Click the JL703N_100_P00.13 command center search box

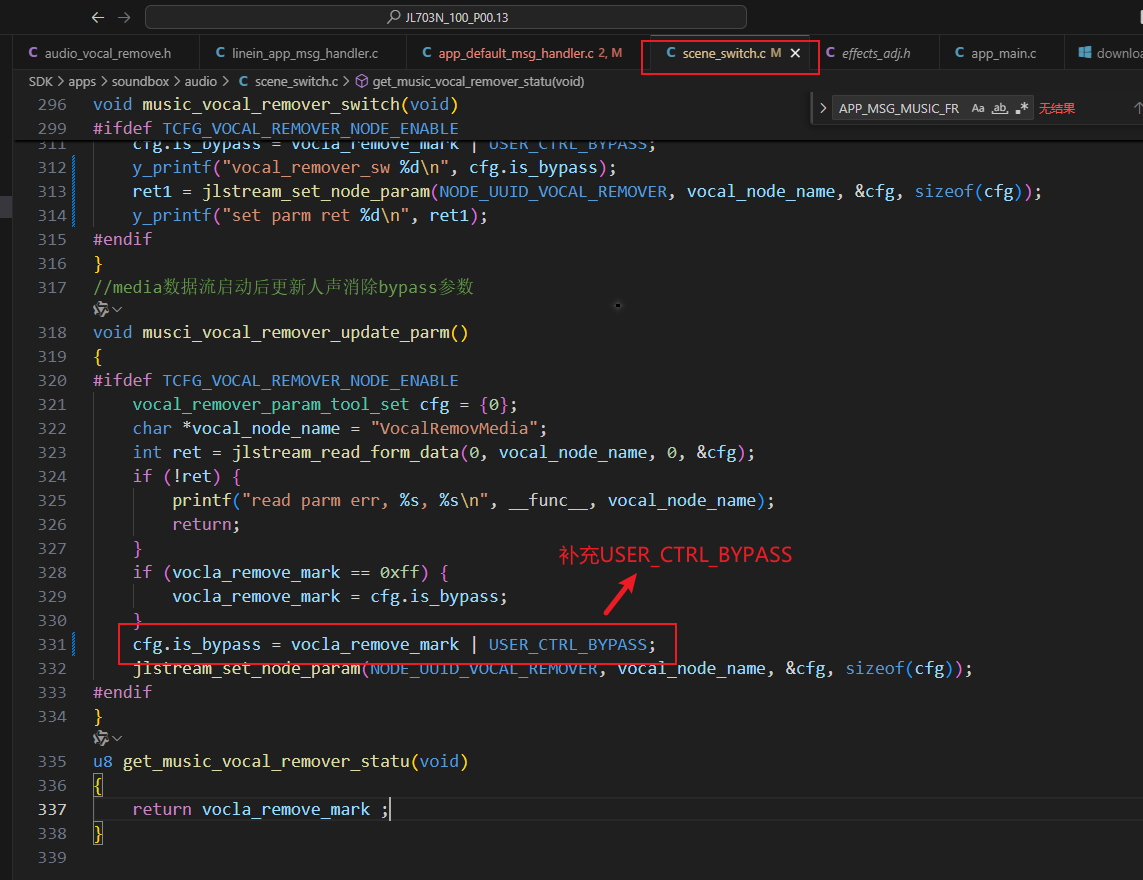click(x=446, y=17)
